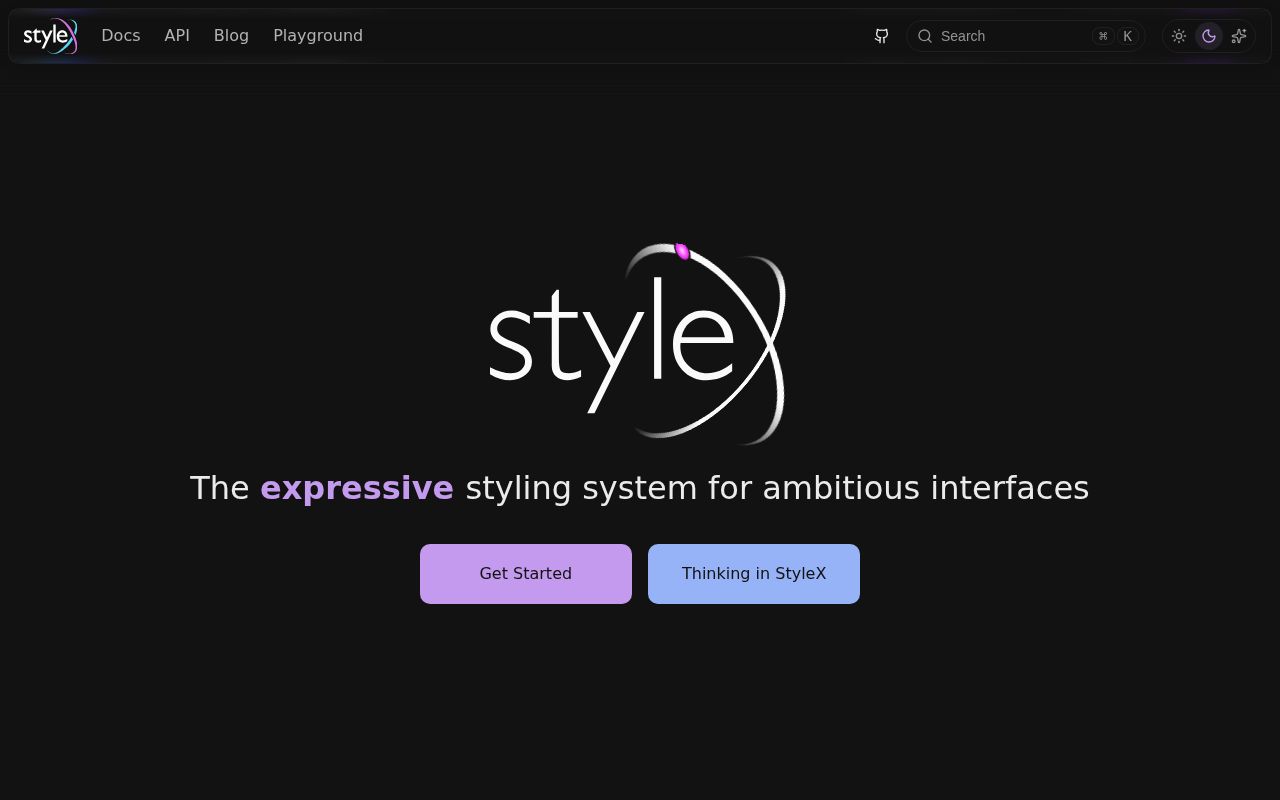Open Thinking in StyleX button

pyautogui.click(x=754, y=574)
